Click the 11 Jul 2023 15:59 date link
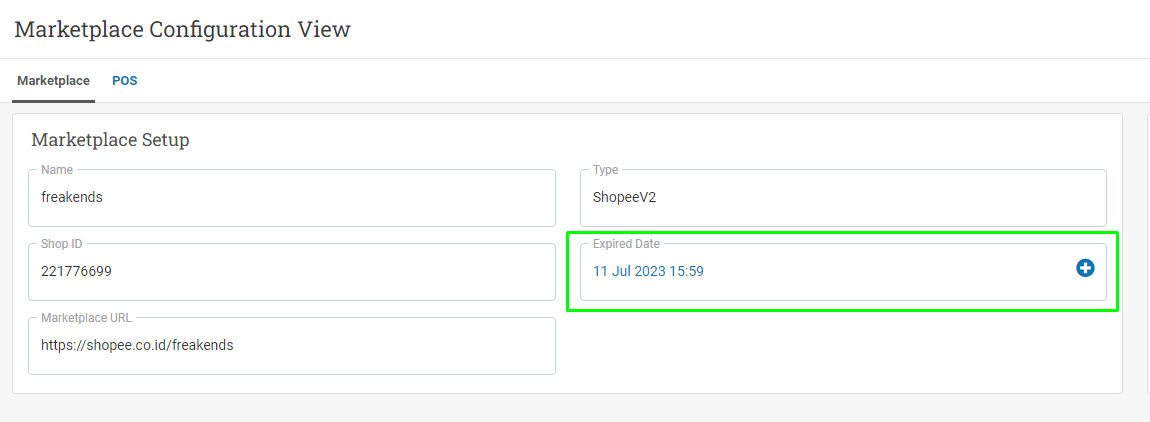This screenshot has width=1150, height=422. point(648,272)
